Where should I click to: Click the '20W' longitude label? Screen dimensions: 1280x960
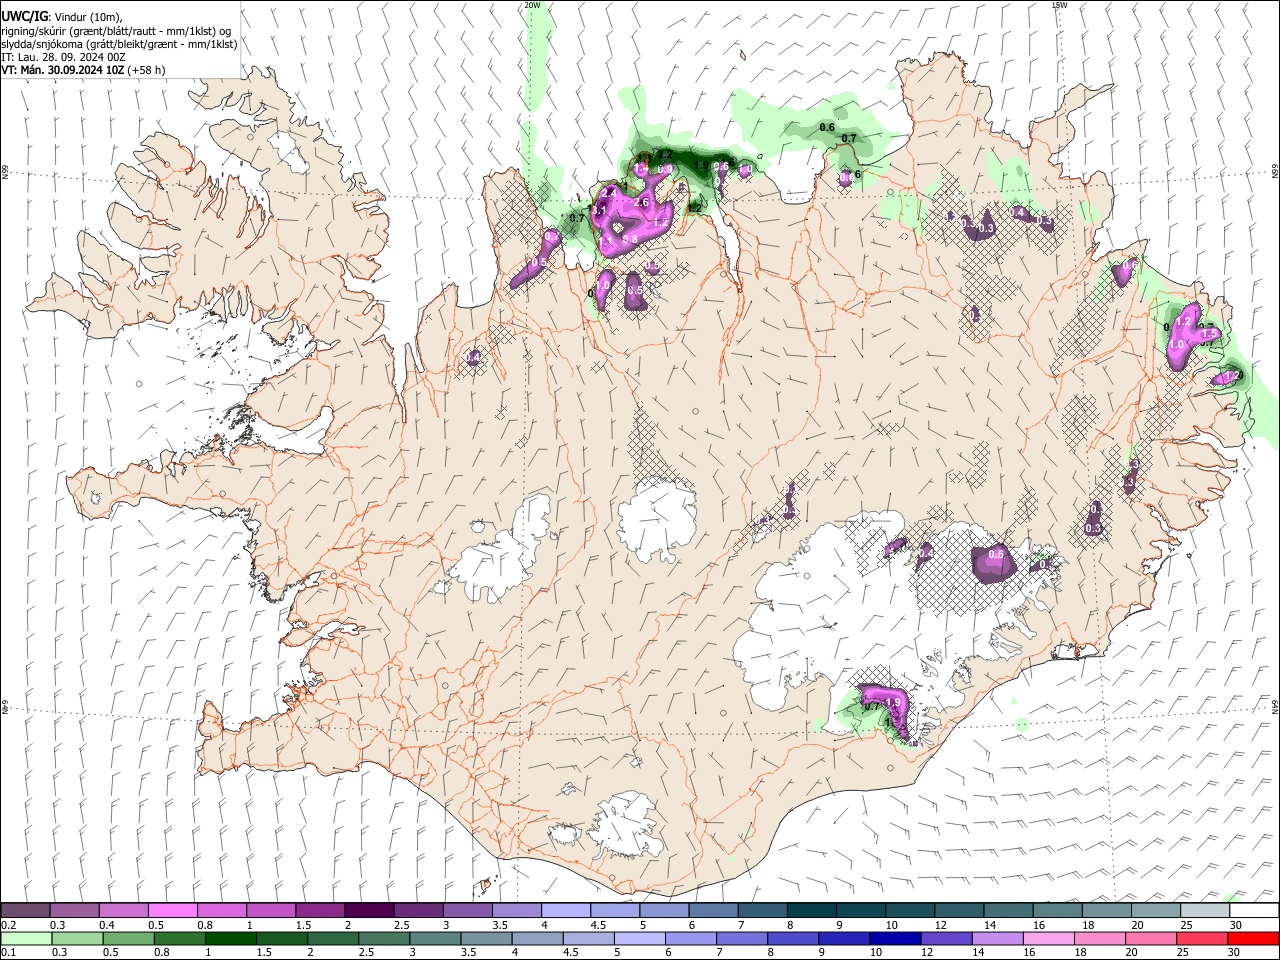pos(532,5)
